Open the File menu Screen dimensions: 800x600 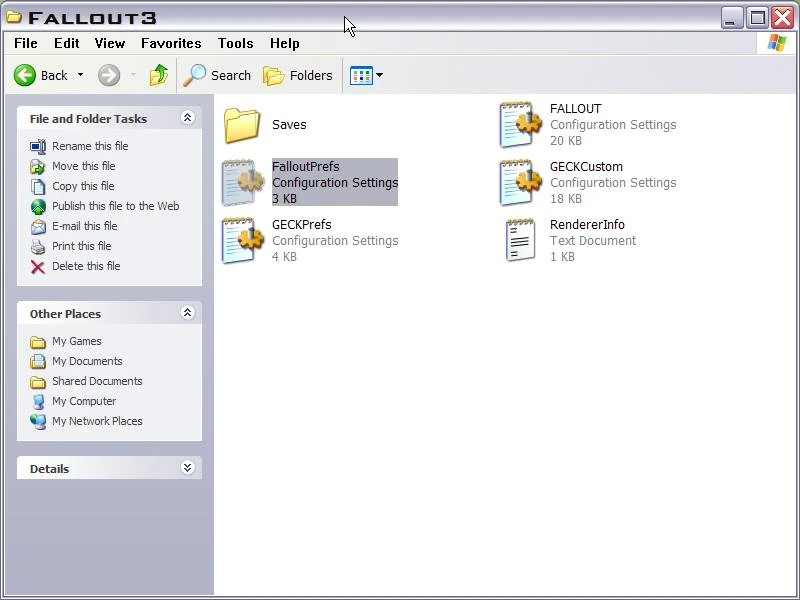click(x=26, y=43)
